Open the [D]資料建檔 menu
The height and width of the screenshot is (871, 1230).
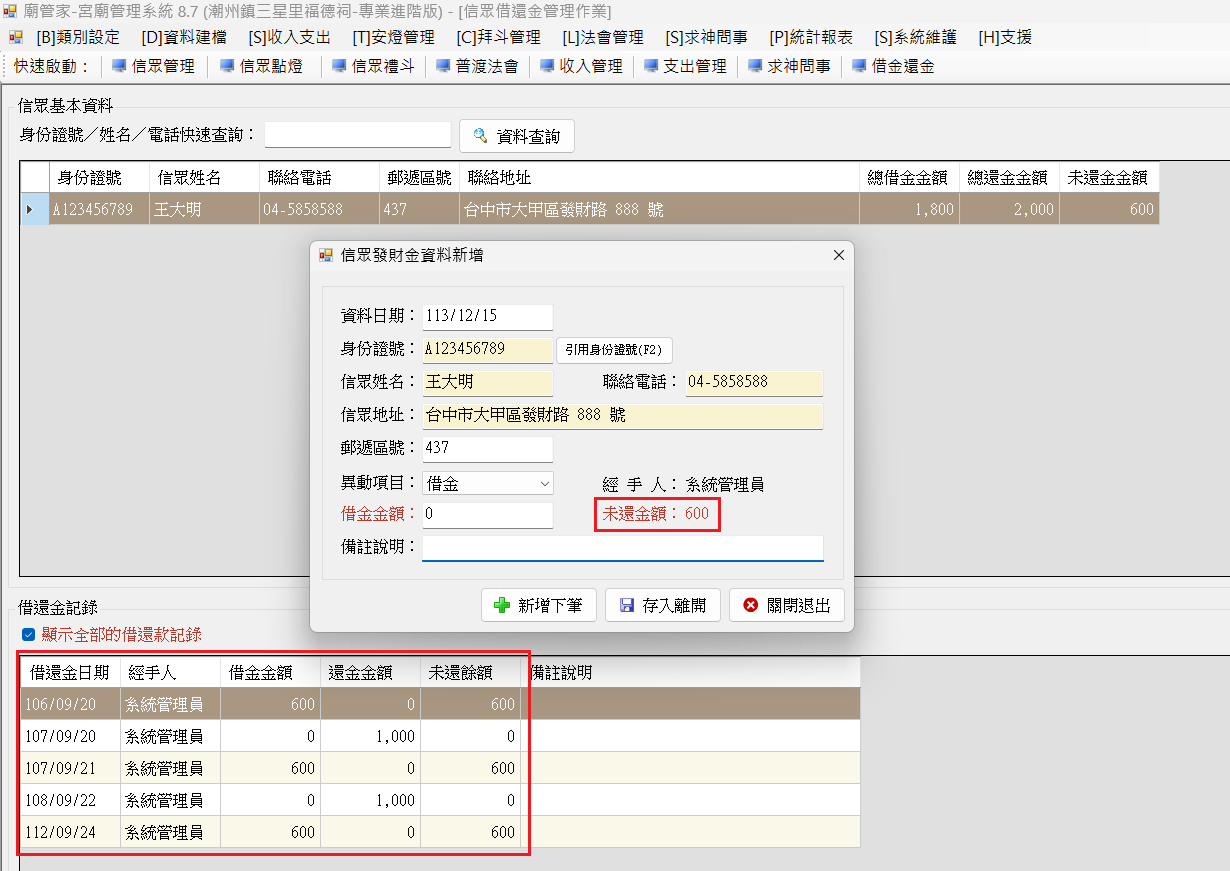click(184, 37)
